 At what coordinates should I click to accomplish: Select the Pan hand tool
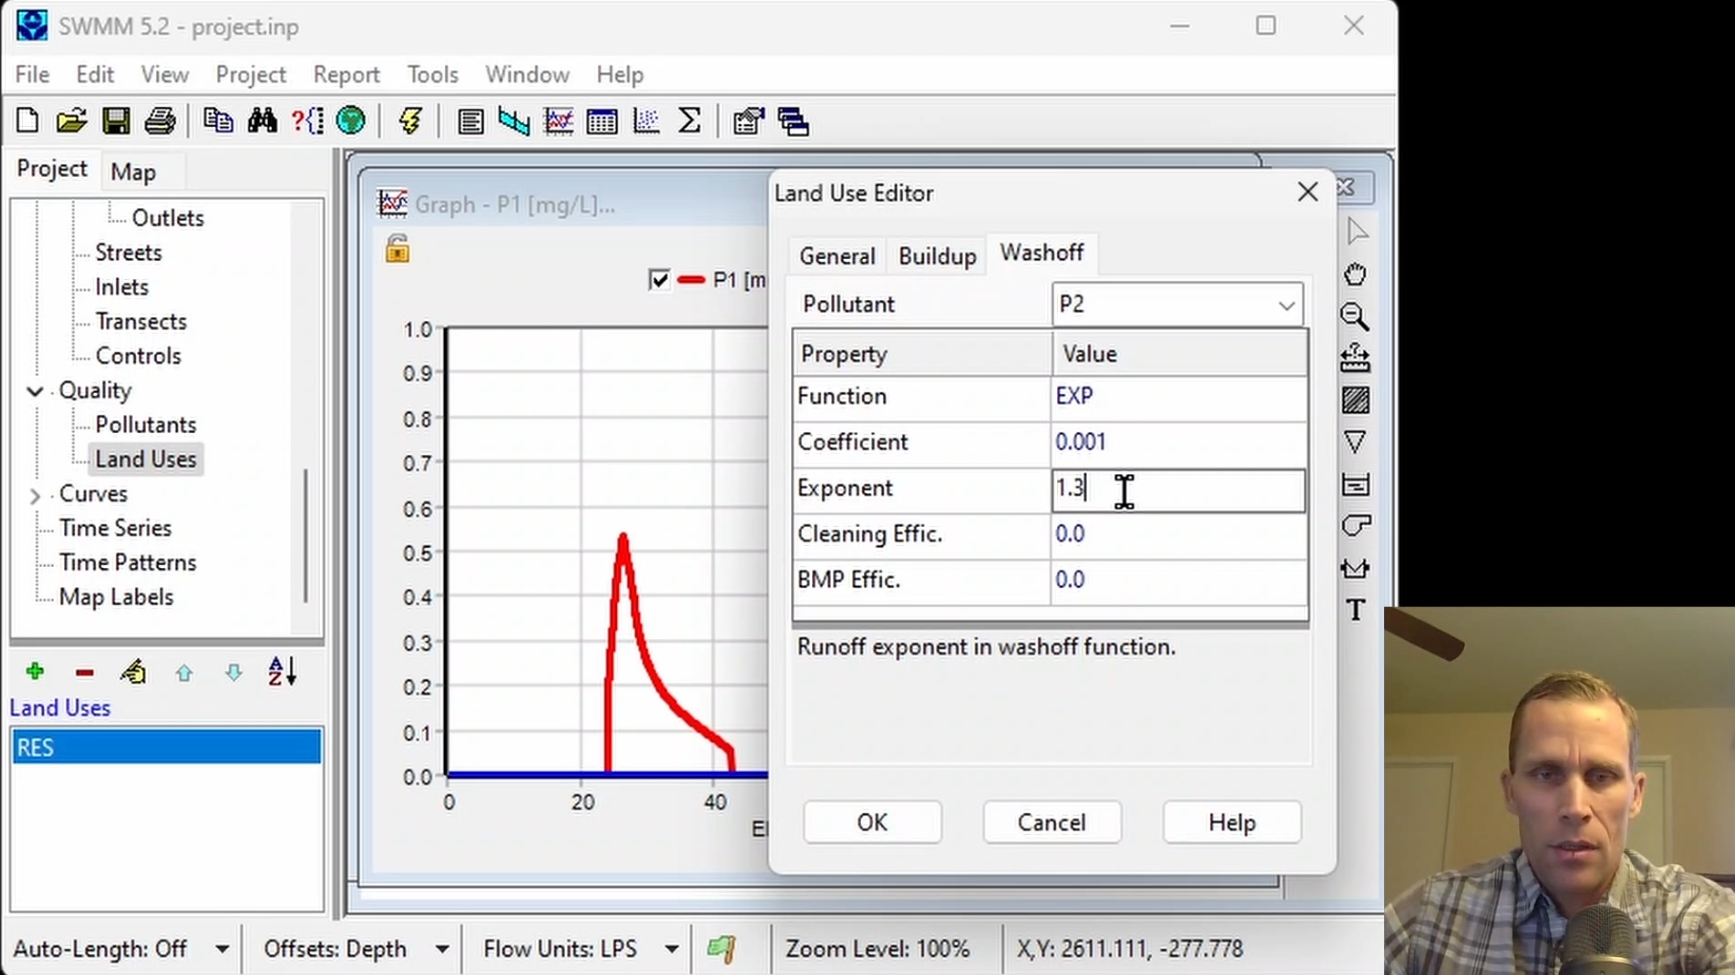coord(1355,274)
